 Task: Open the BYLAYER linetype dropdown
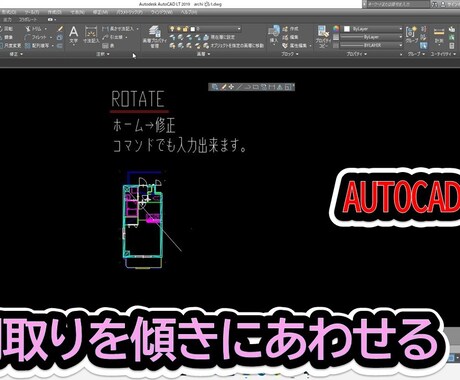401,45
